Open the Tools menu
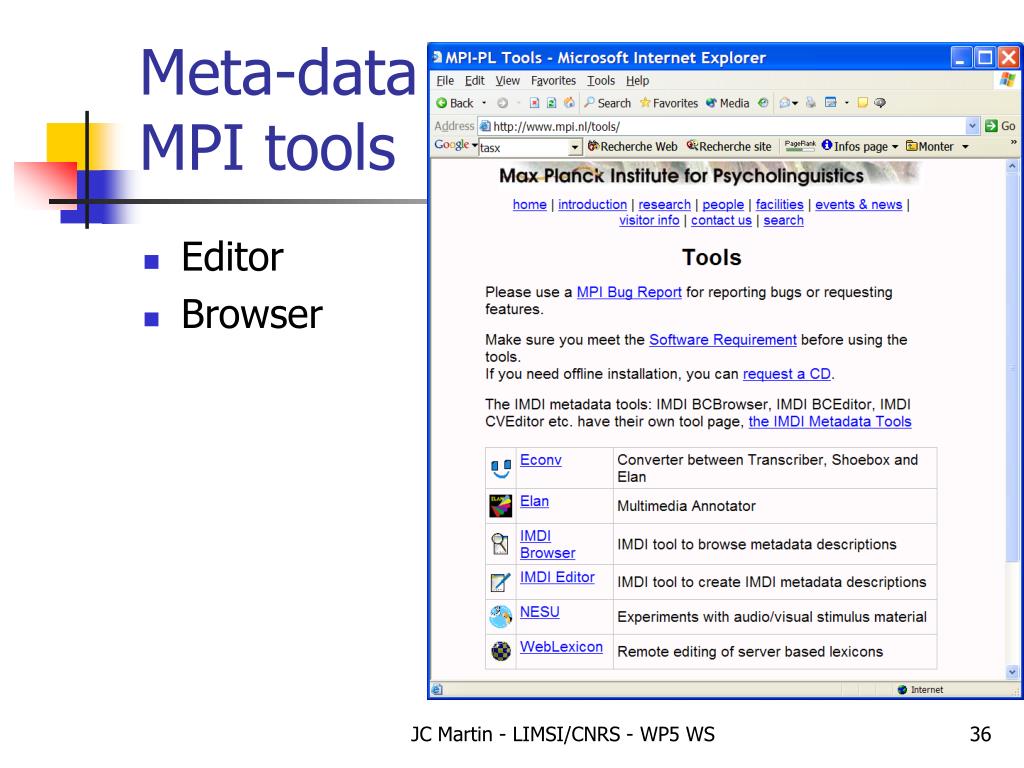1024x768 pixels. (x=601, y=80)
